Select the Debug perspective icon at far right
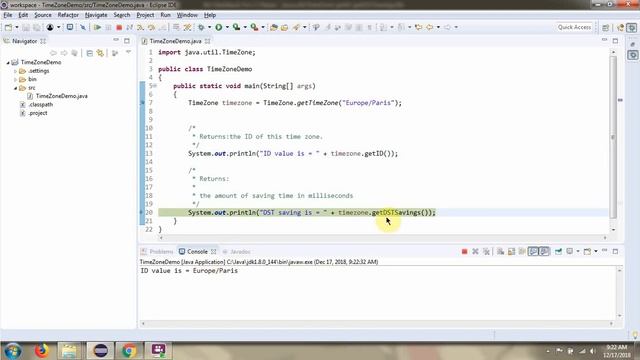 click(x=632, y=27)
